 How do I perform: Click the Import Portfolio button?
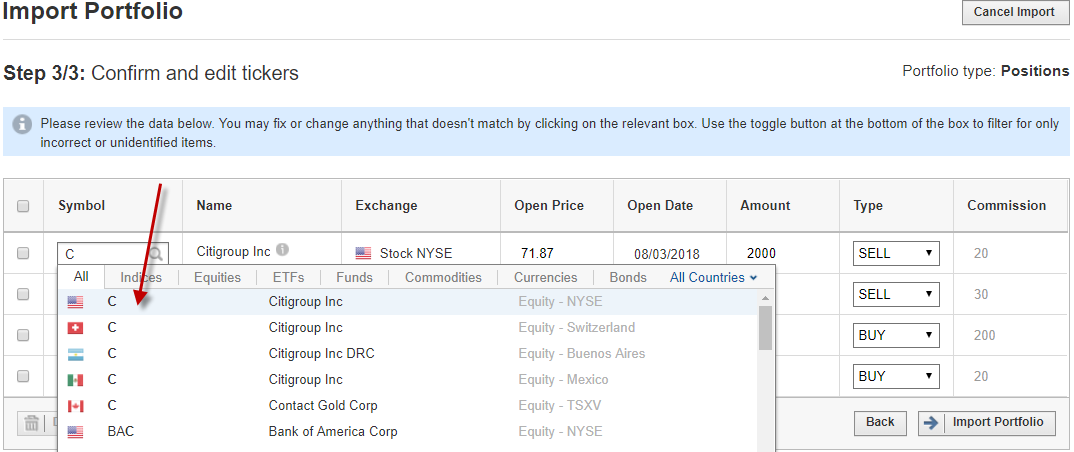click(x=987, y=423)
